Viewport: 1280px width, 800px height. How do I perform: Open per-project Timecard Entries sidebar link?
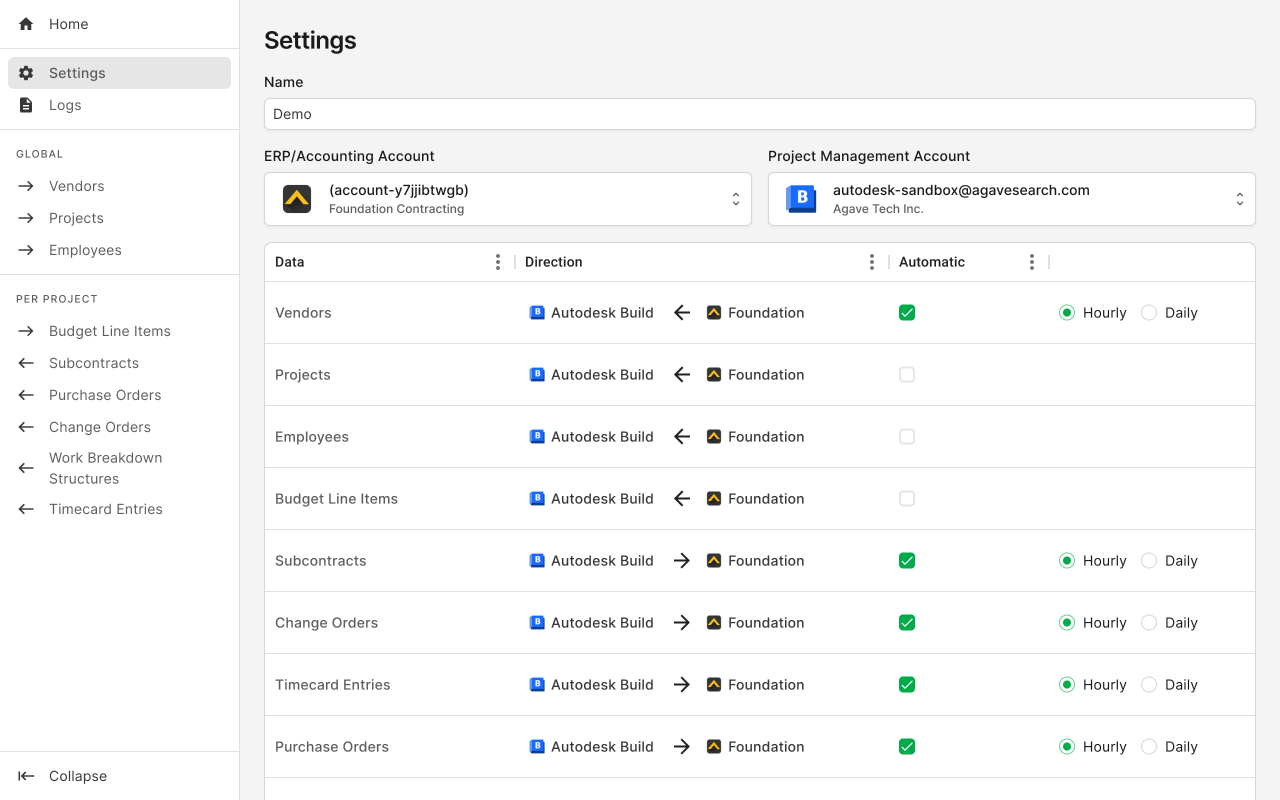119,509
